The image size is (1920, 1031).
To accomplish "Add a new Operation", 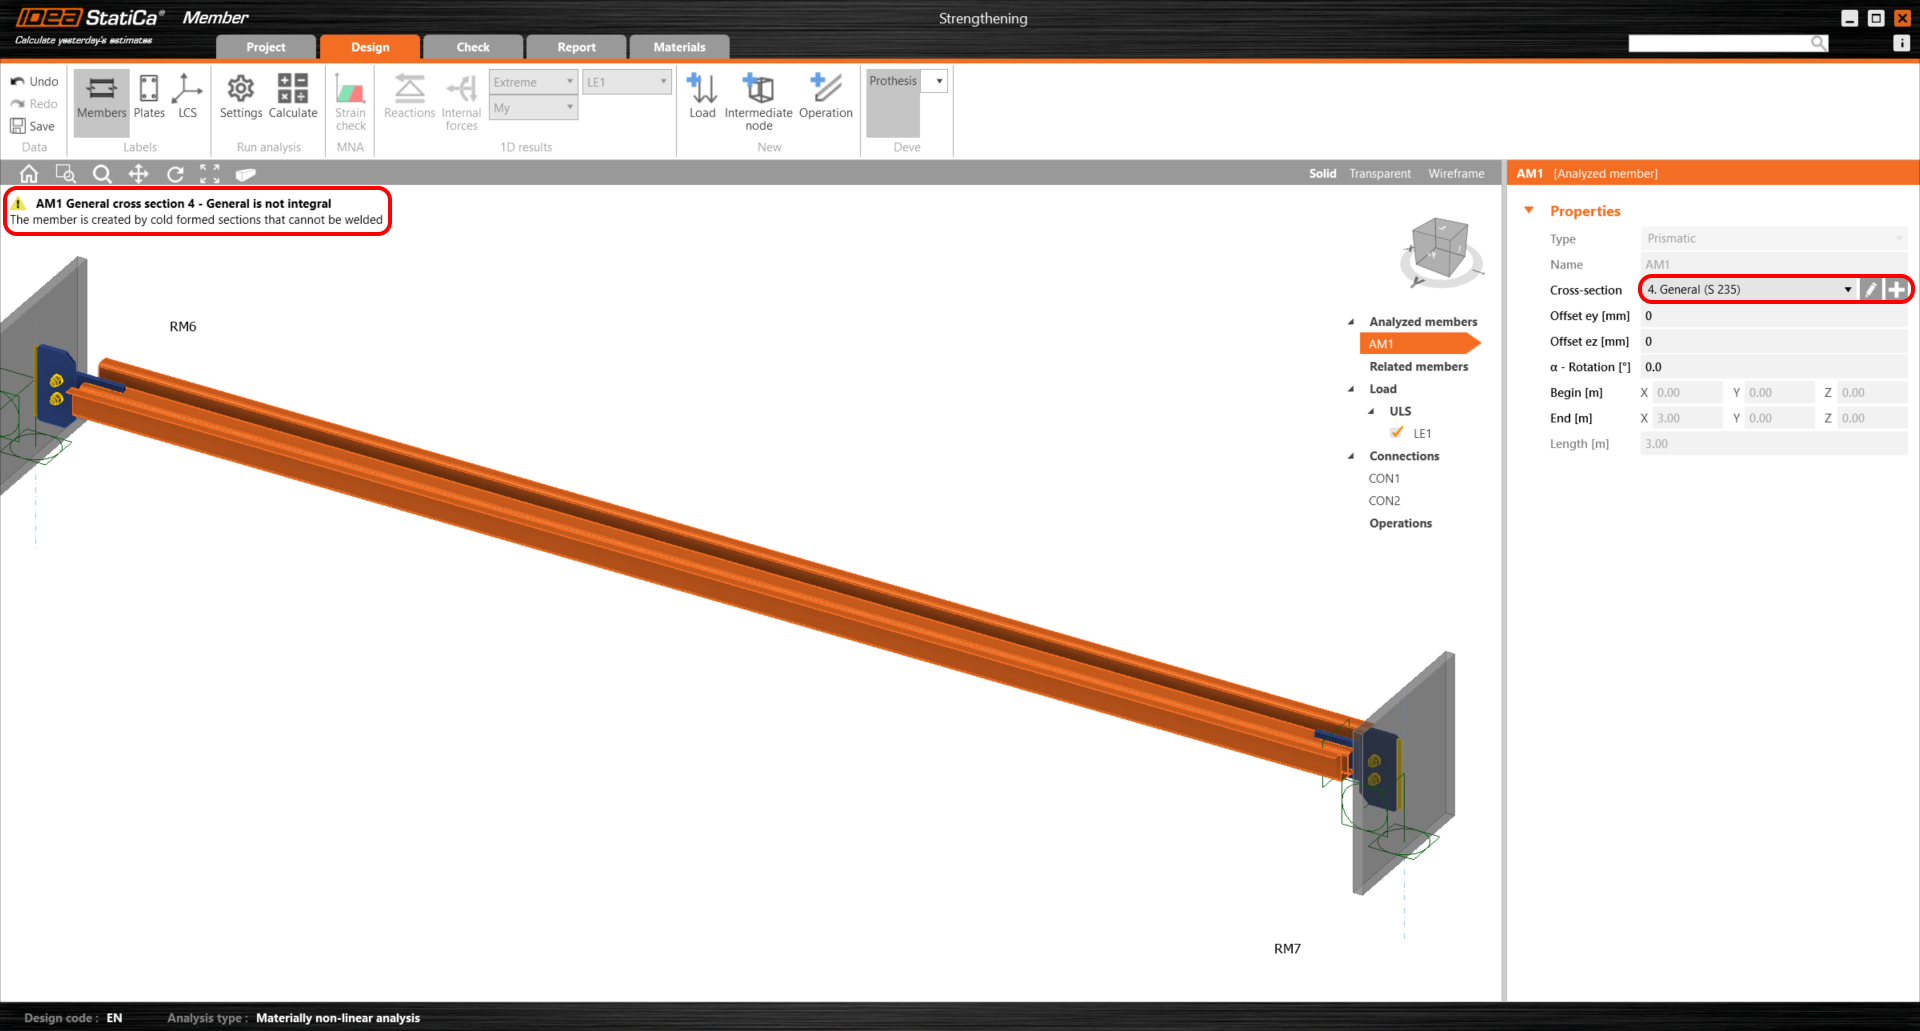I will (825, 96).
